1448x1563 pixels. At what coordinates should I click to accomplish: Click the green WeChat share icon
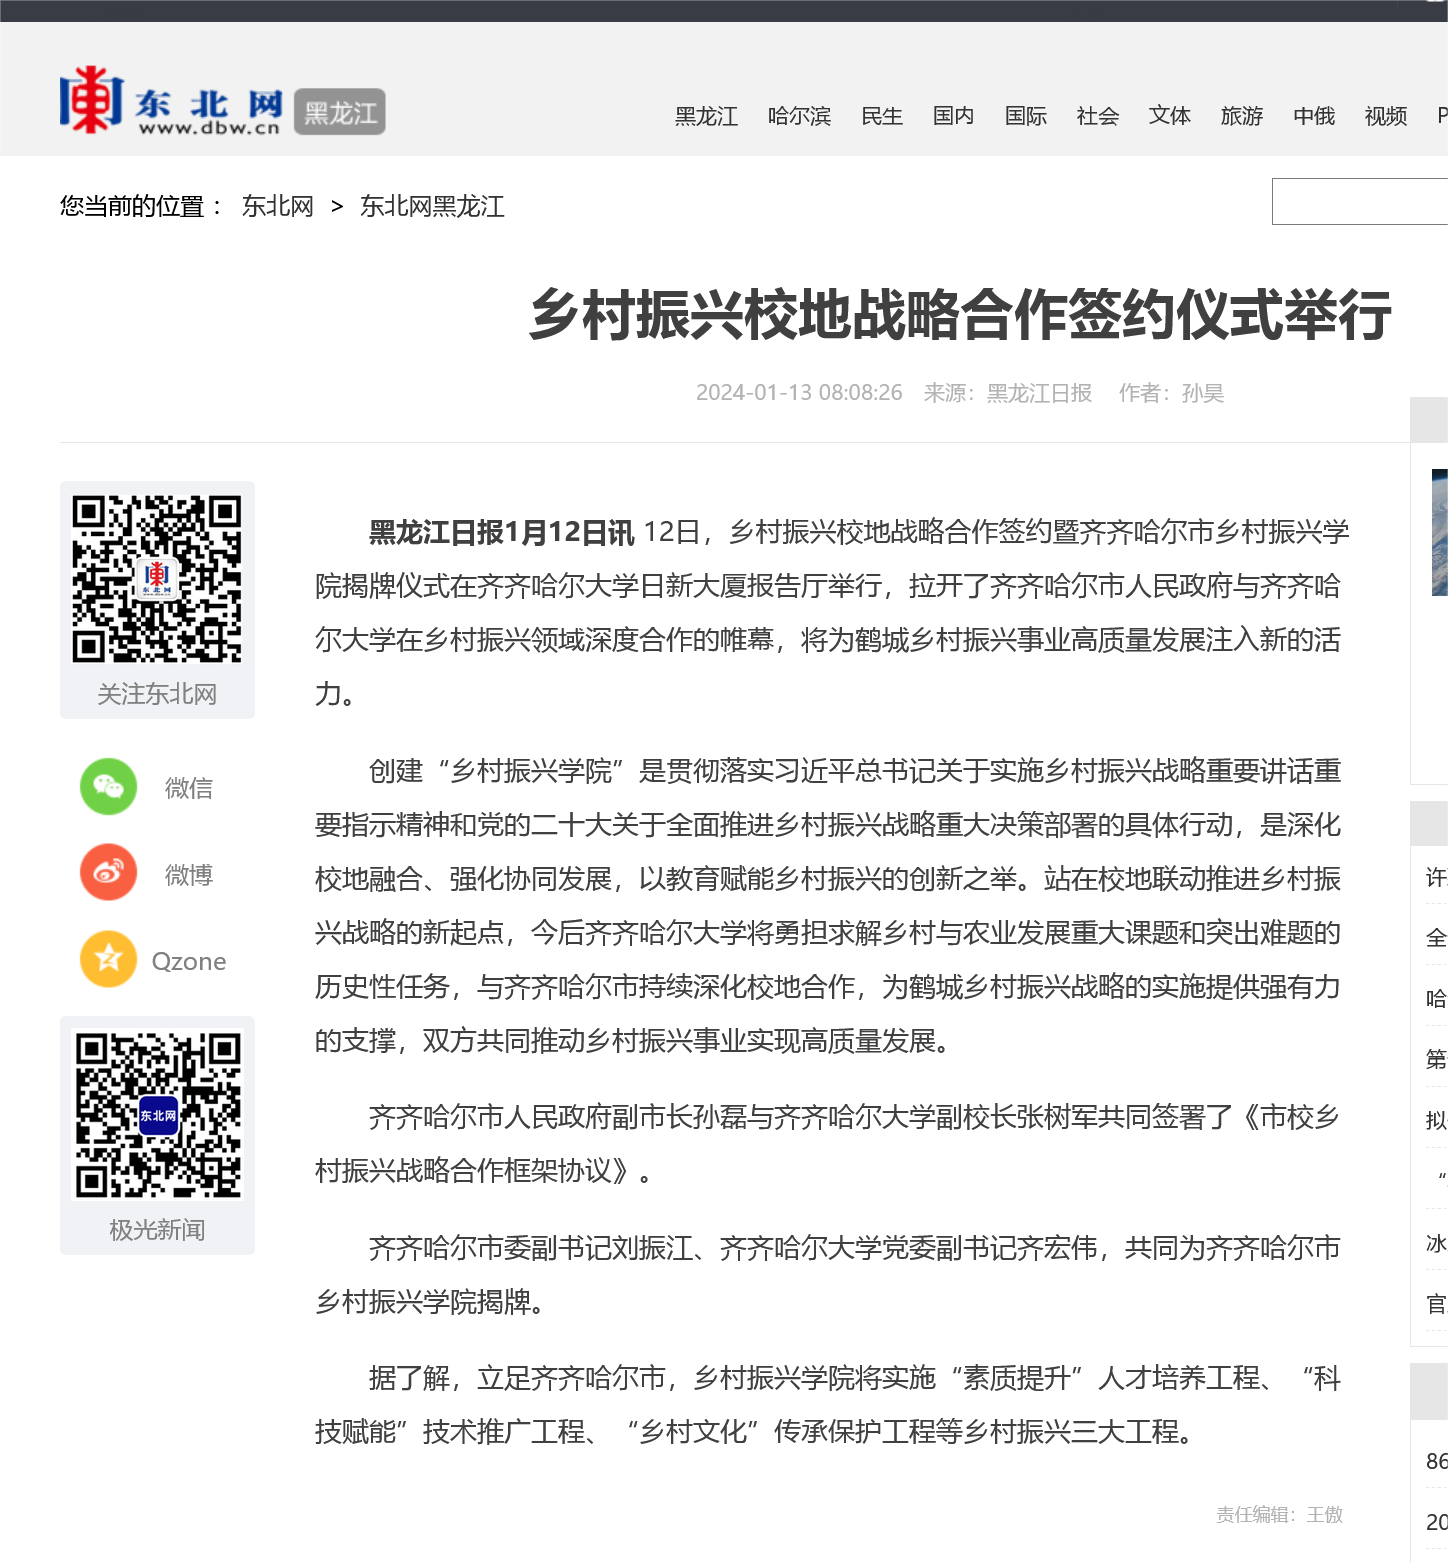[108, 787]
